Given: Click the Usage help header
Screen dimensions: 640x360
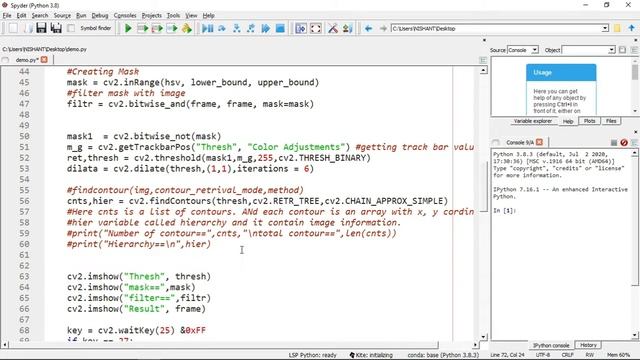Looking at the screenshot, I should coord(561,73).
